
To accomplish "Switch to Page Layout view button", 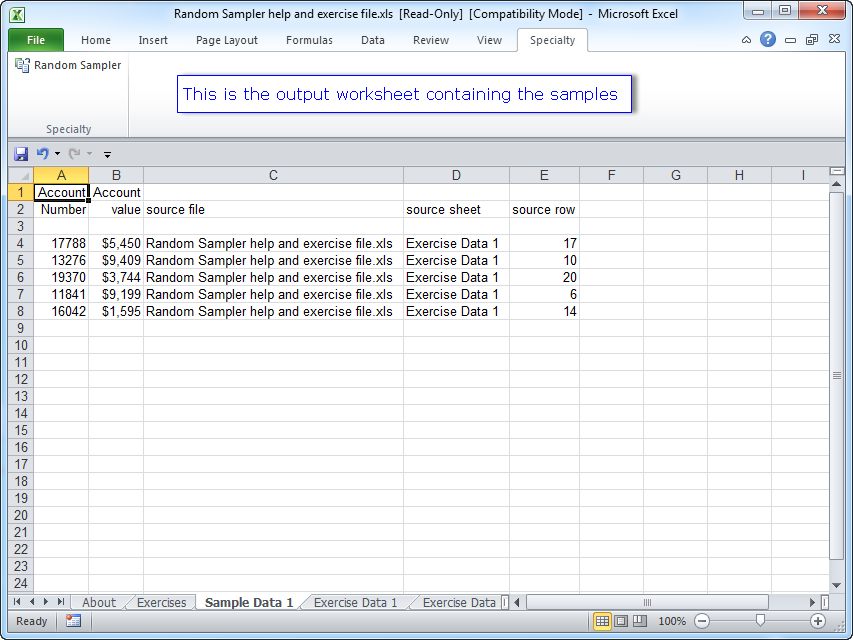I will coord(621,621).
